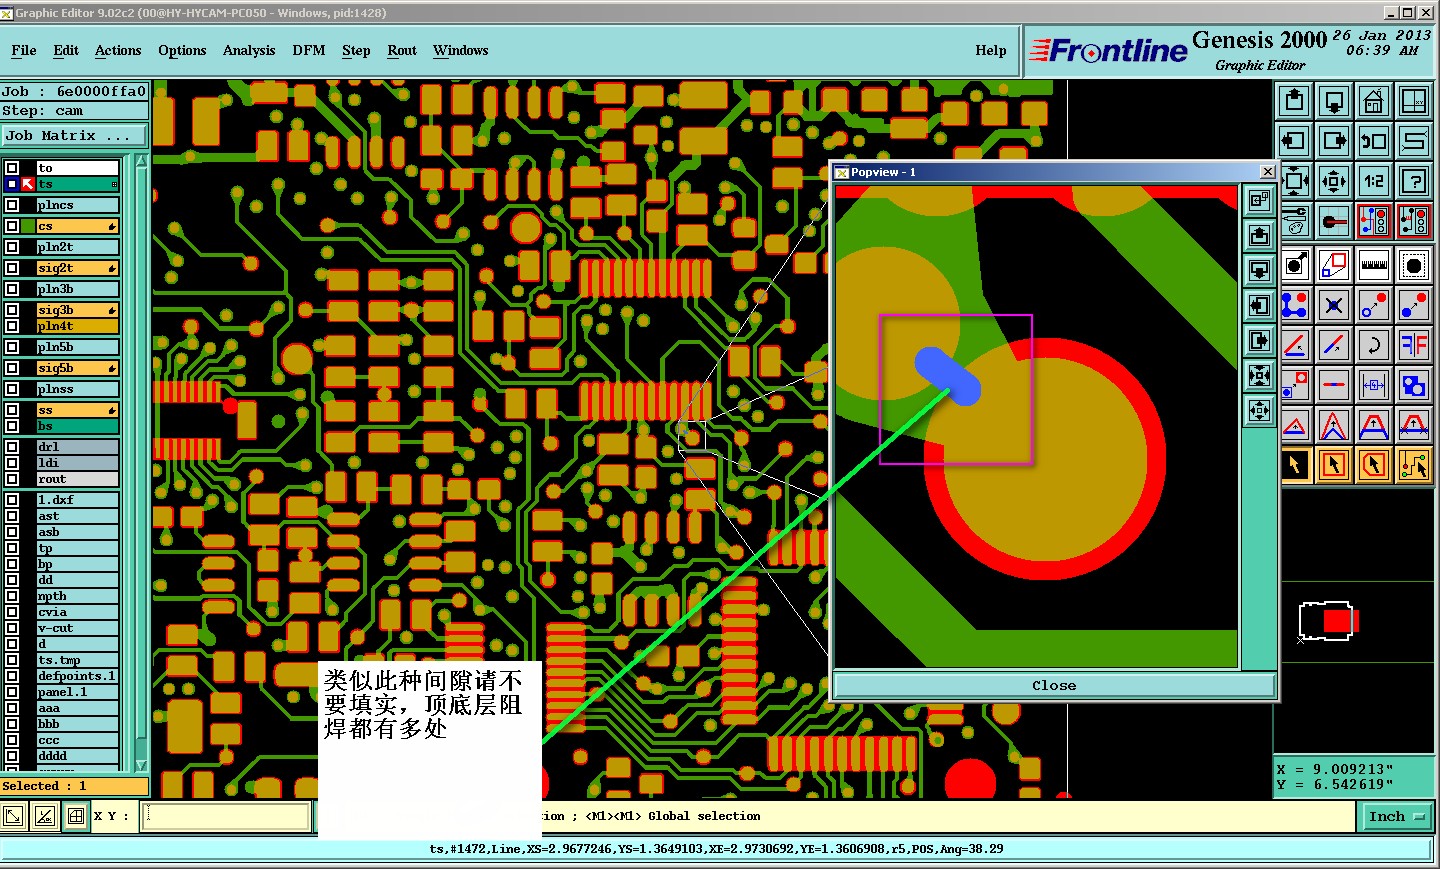Open the Actions menu

click(x=118, y=50)
